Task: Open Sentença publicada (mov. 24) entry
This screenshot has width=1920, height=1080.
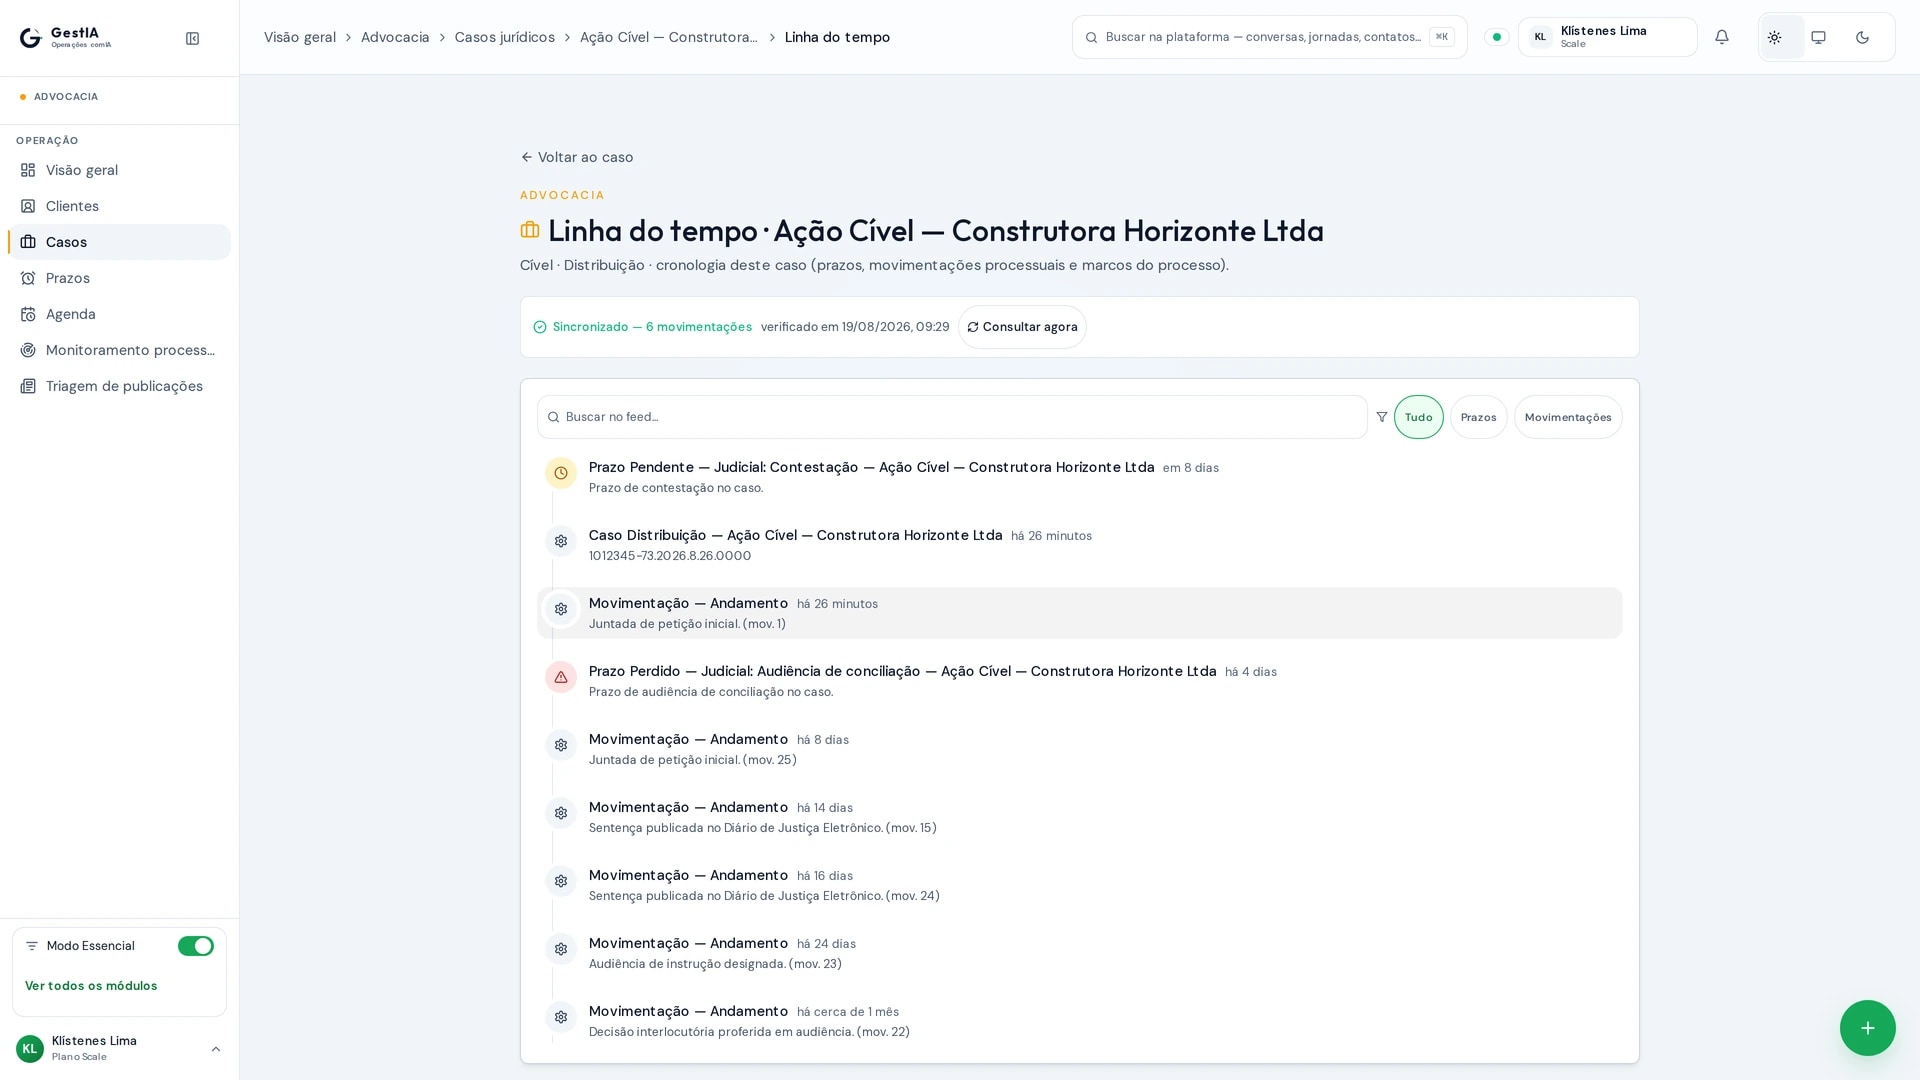Action: point(1080,885)
